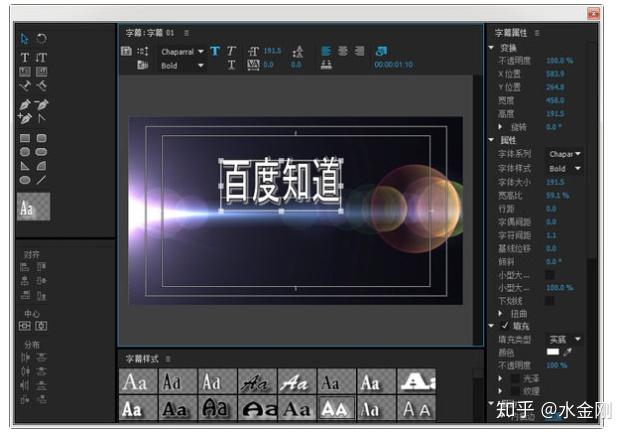This screenshot has height=437, width=629.
Task: Select the Rounded Corner Rectangle tool
Action: (41, 138)
